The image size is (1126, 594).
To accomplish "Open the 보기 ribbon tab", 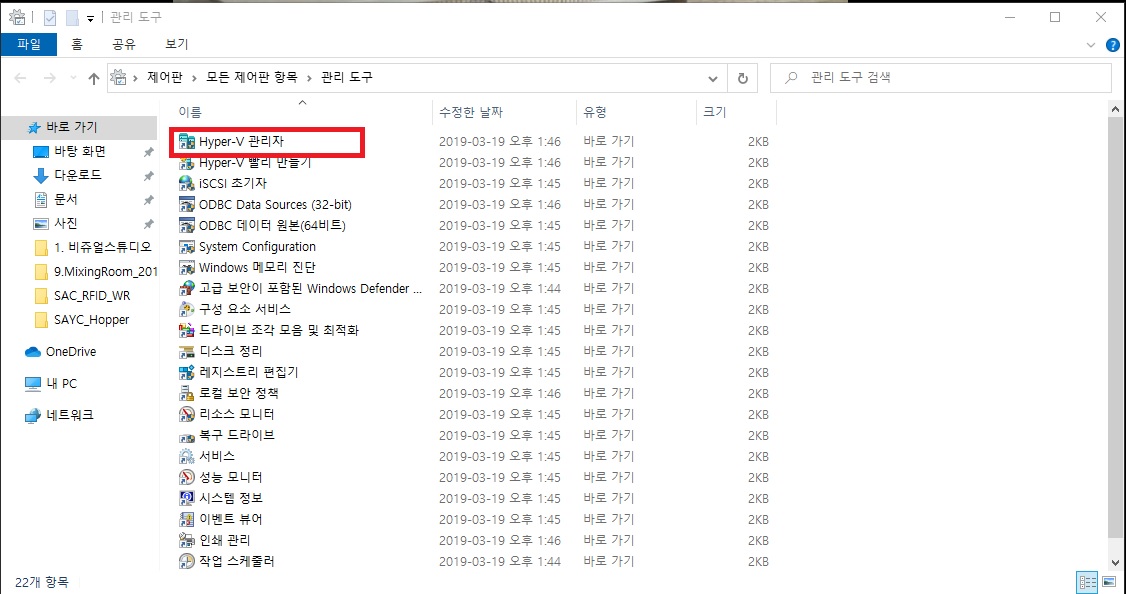I will (x=177, y=45).
